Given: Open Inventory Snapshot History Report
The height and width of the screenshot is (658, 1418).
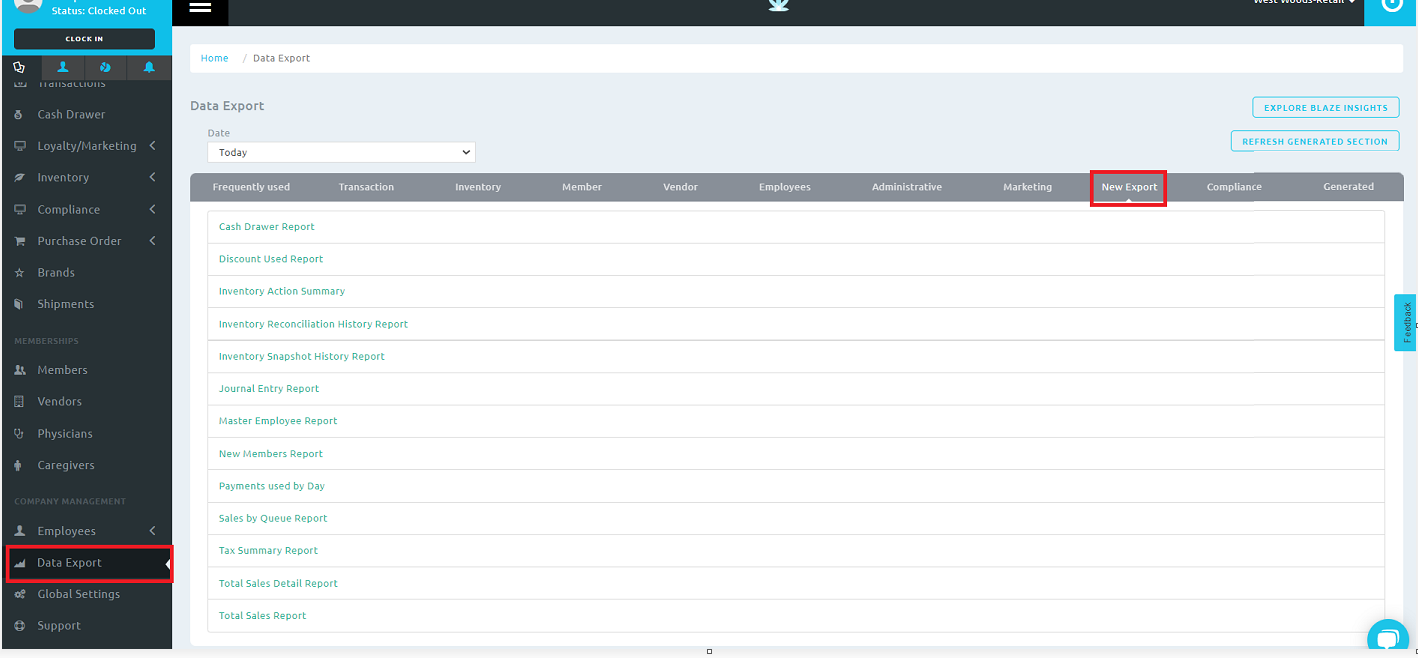Looking at the screenshot, I should pyautogui.click(x=302, y=357).
